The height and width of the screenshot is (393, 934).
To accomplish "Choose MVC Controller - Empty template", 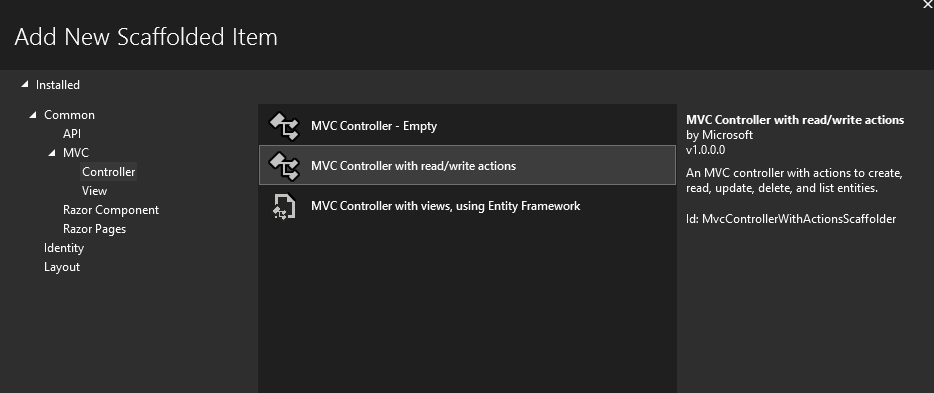I will 468,126.
